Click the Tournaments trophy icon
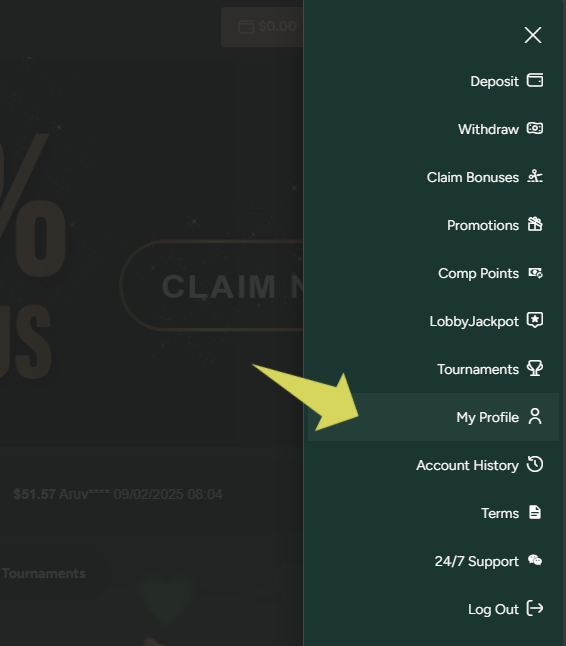 [x=535, y=368]
